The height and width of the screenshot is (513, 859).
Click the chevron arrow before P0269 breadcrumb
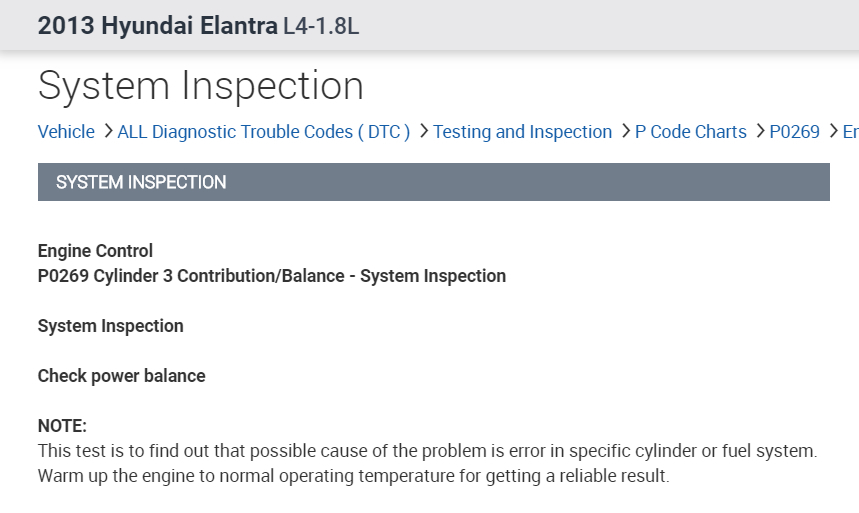759,132
